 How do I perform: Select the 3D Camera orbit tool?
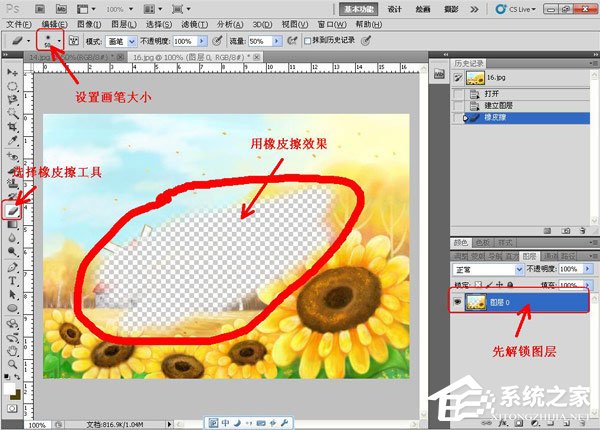point(12,337)
